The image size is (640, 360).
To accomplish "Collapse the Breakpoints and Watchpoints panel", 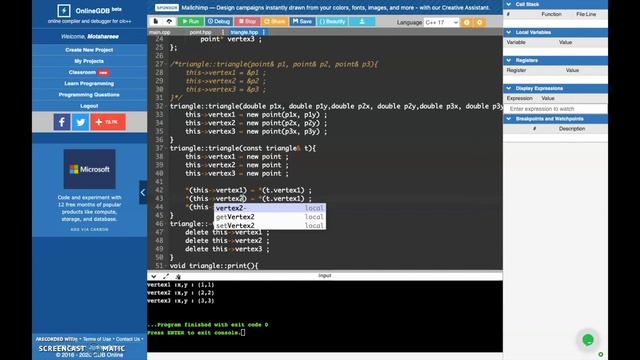I will (x=509, y=119).
